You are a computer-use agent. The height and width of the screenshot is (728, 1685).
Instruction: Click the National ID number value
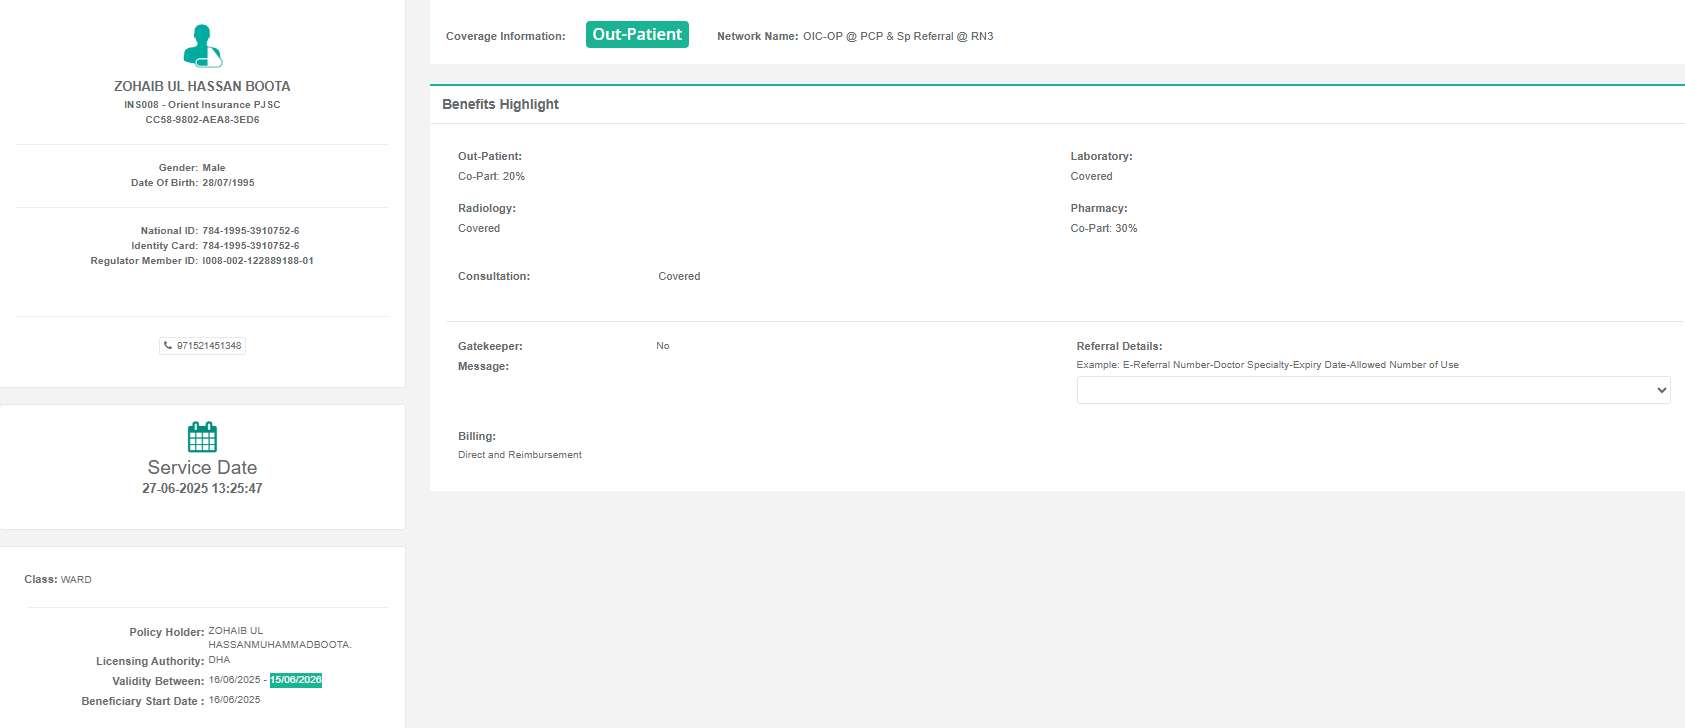pyautogui.click(x=250, y=231)
